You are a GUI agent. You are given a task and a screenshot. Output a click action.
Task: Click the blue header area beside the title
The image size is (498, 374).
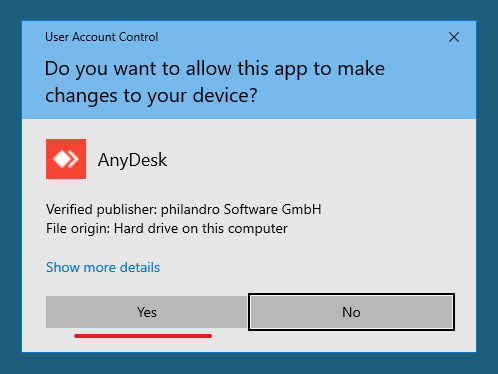(x=300, y=37)
